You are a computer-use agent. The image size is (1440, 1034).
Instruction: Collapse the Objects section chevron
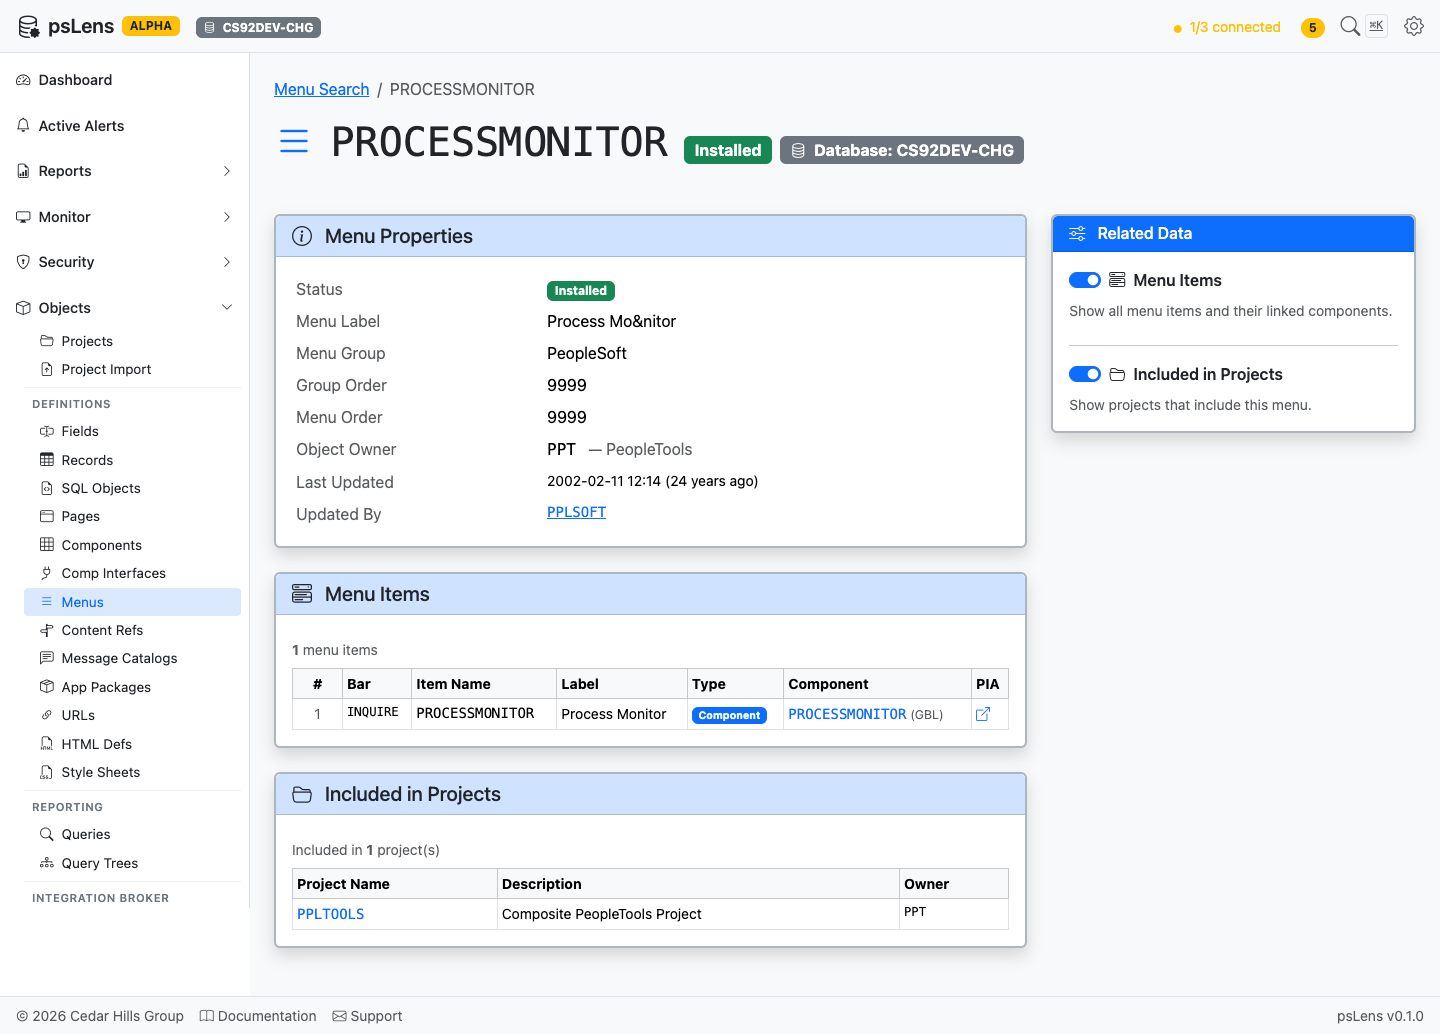[x=227, y=308]
